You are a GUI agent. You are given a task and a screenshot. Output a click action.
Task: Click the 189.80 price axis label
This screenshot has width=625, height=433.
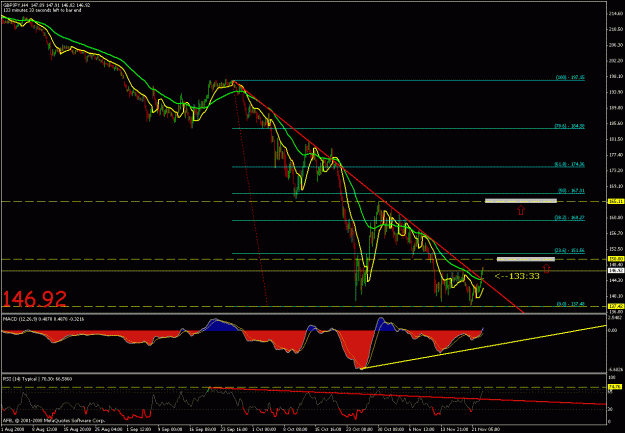tap(616, 108)
